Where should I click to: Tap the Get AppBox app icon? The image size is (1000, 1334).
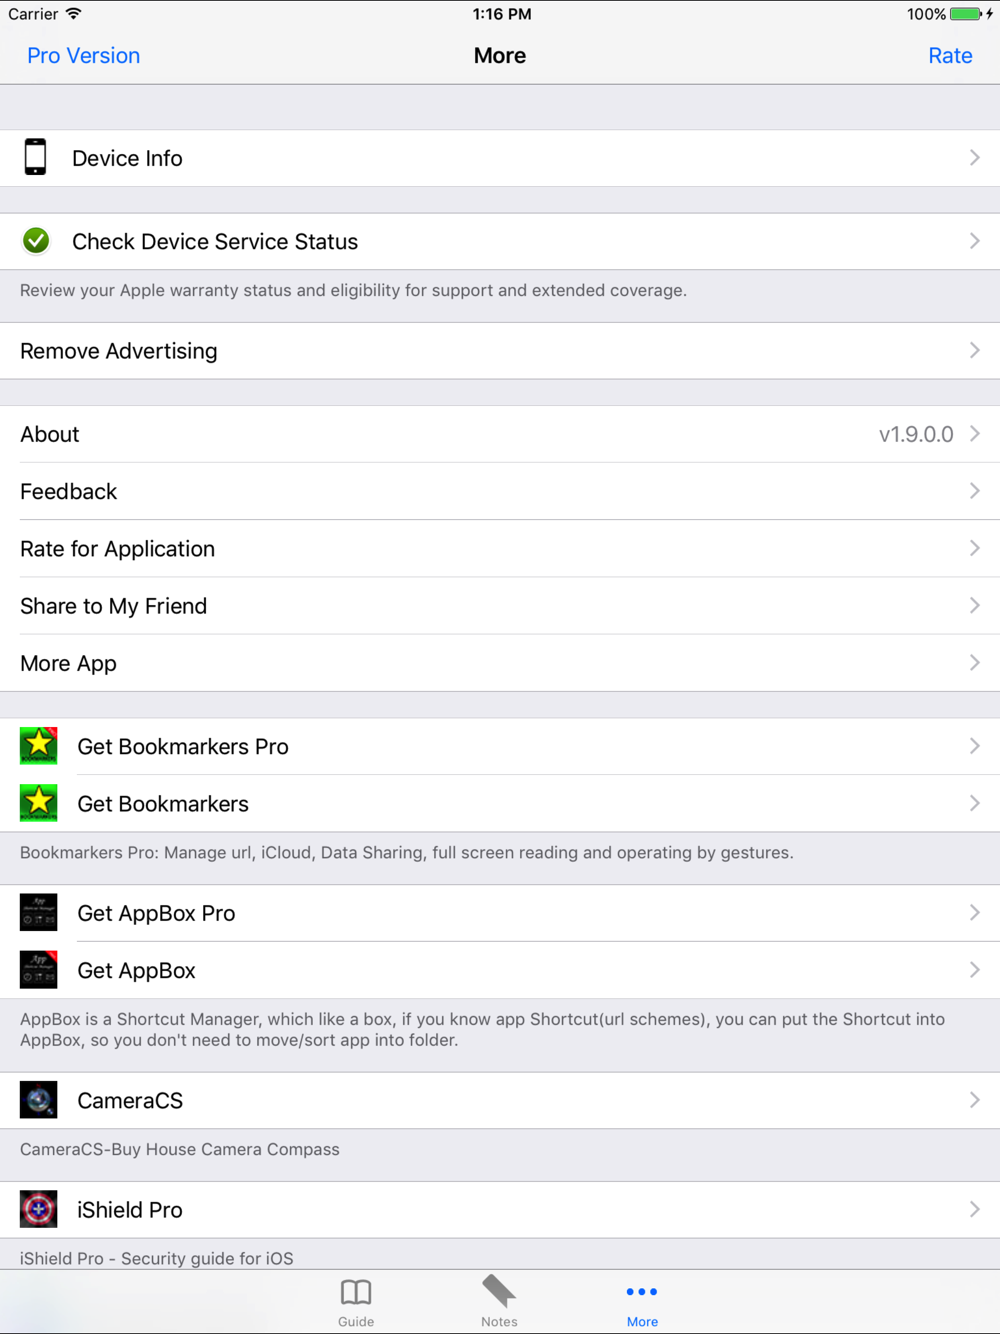(39, 970)
